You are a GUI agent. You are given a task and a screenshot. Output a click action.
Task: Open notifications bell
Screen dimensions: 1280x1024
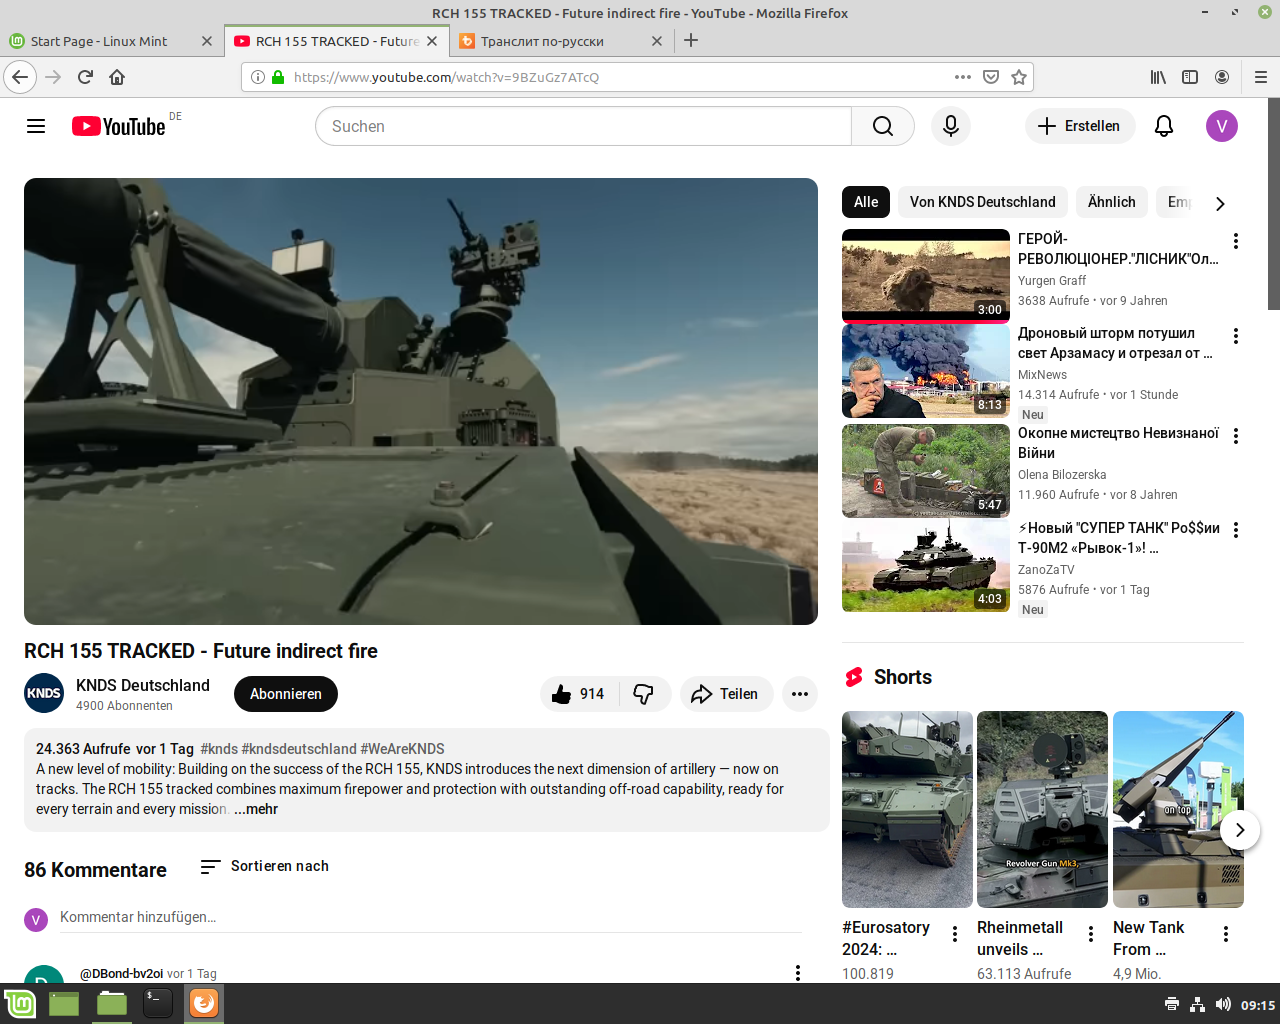1164,126
